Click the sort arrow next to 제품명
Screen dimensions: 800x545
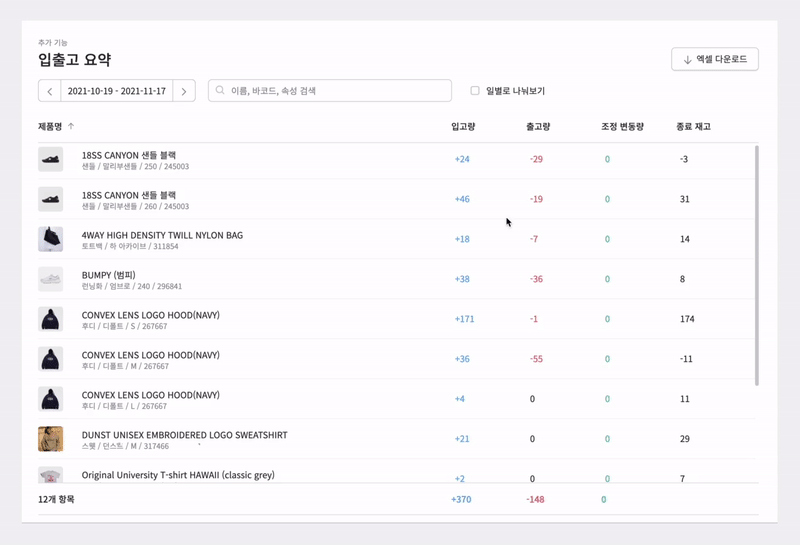(71, 127)
